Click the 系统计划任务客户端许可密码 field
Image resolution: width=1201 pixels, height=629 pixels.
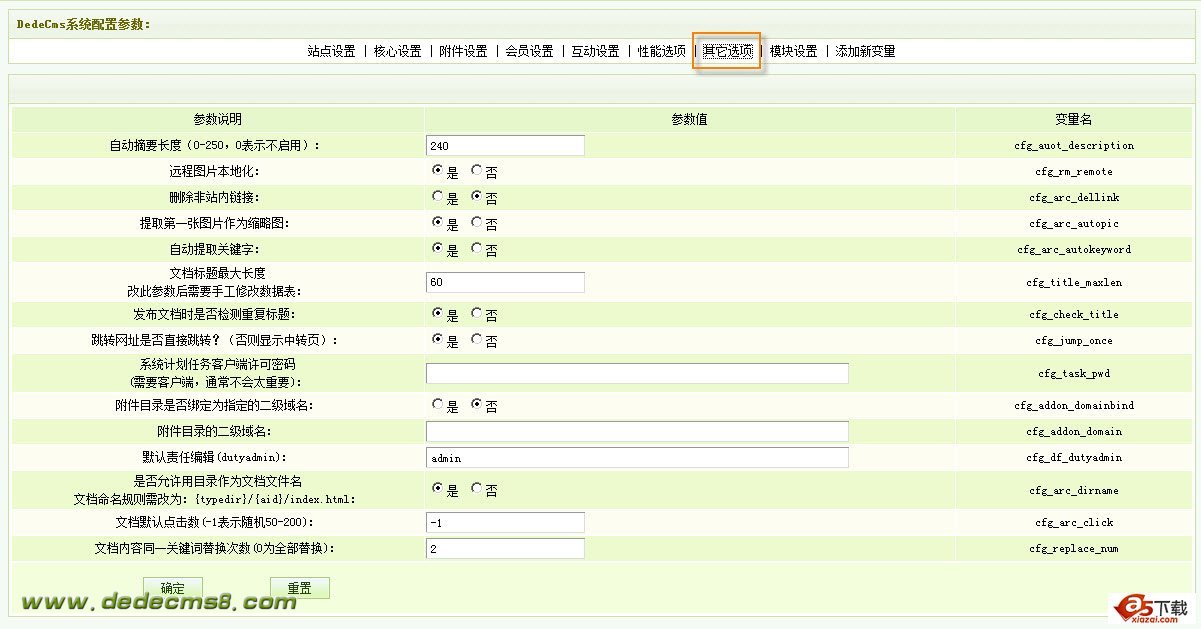pos(636,374)
